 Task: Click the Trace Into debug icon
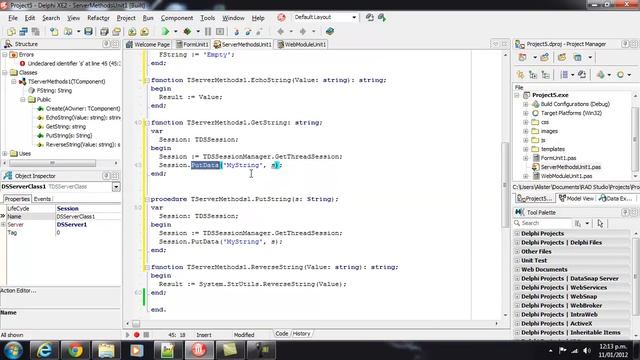point(237,31)
